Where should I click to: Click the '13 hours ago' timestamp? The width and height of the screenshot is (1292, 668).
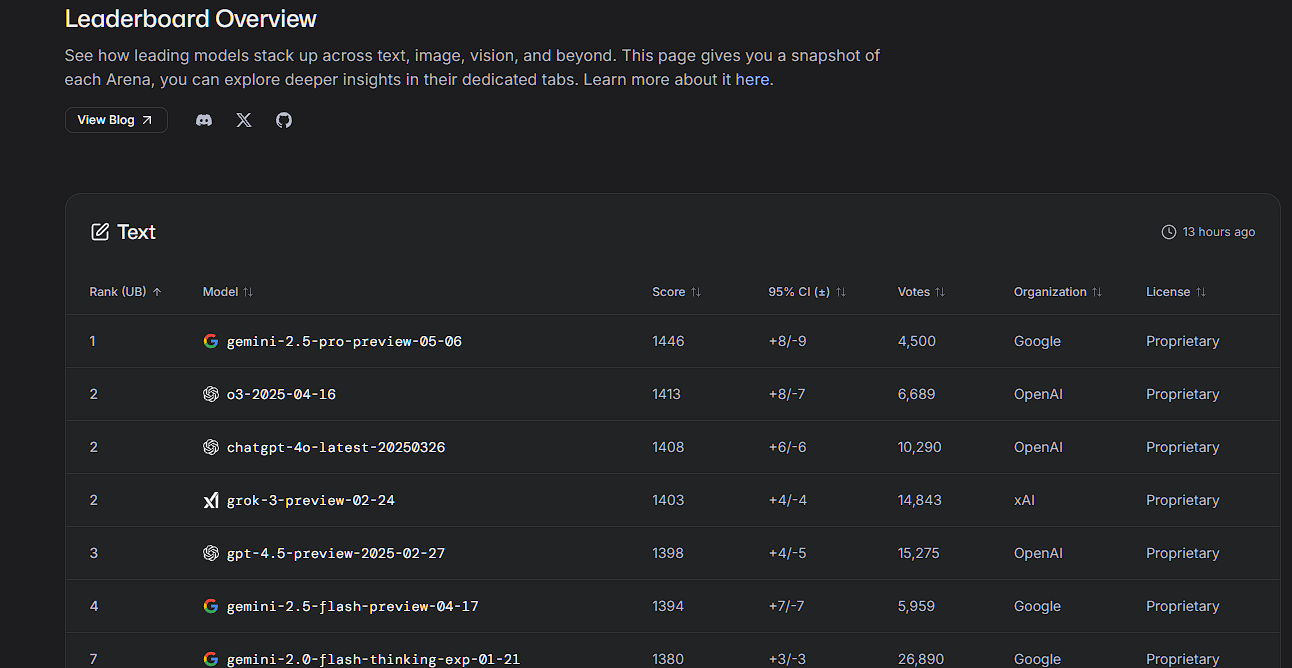(1219, 232)
